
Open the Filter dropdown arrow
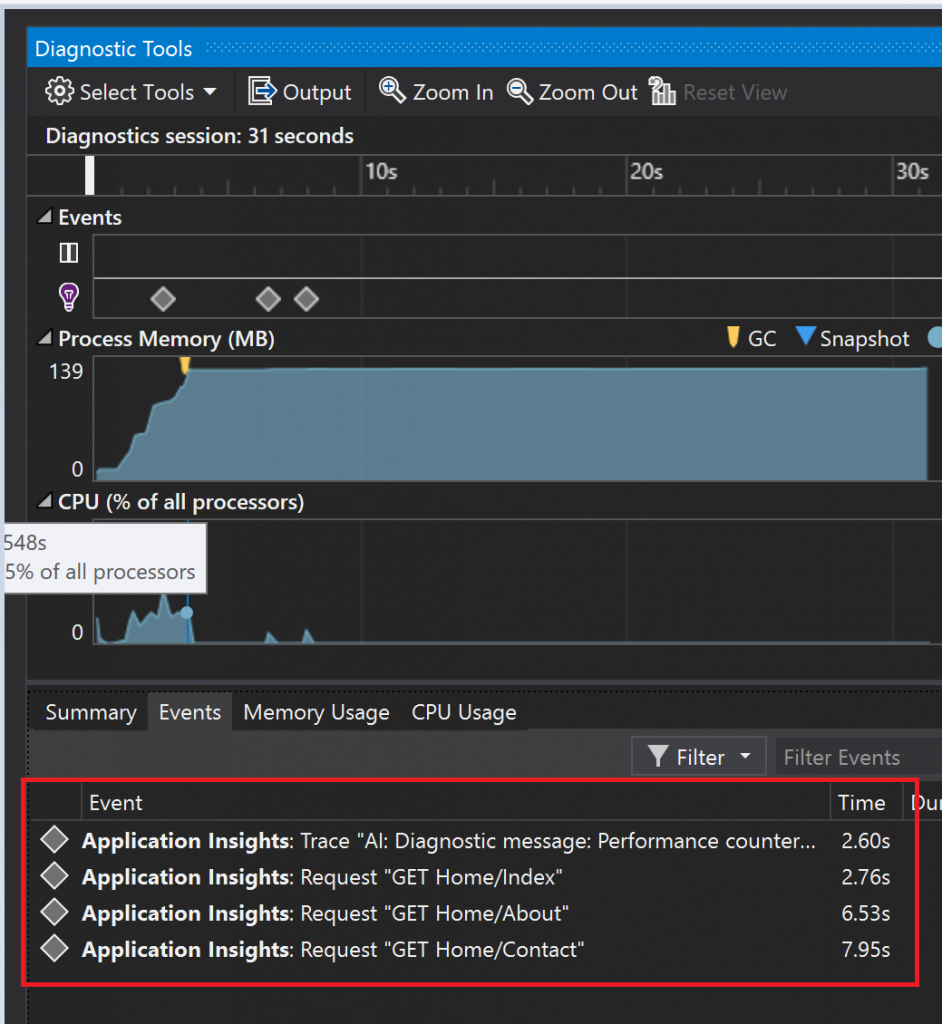coord(745,756)
